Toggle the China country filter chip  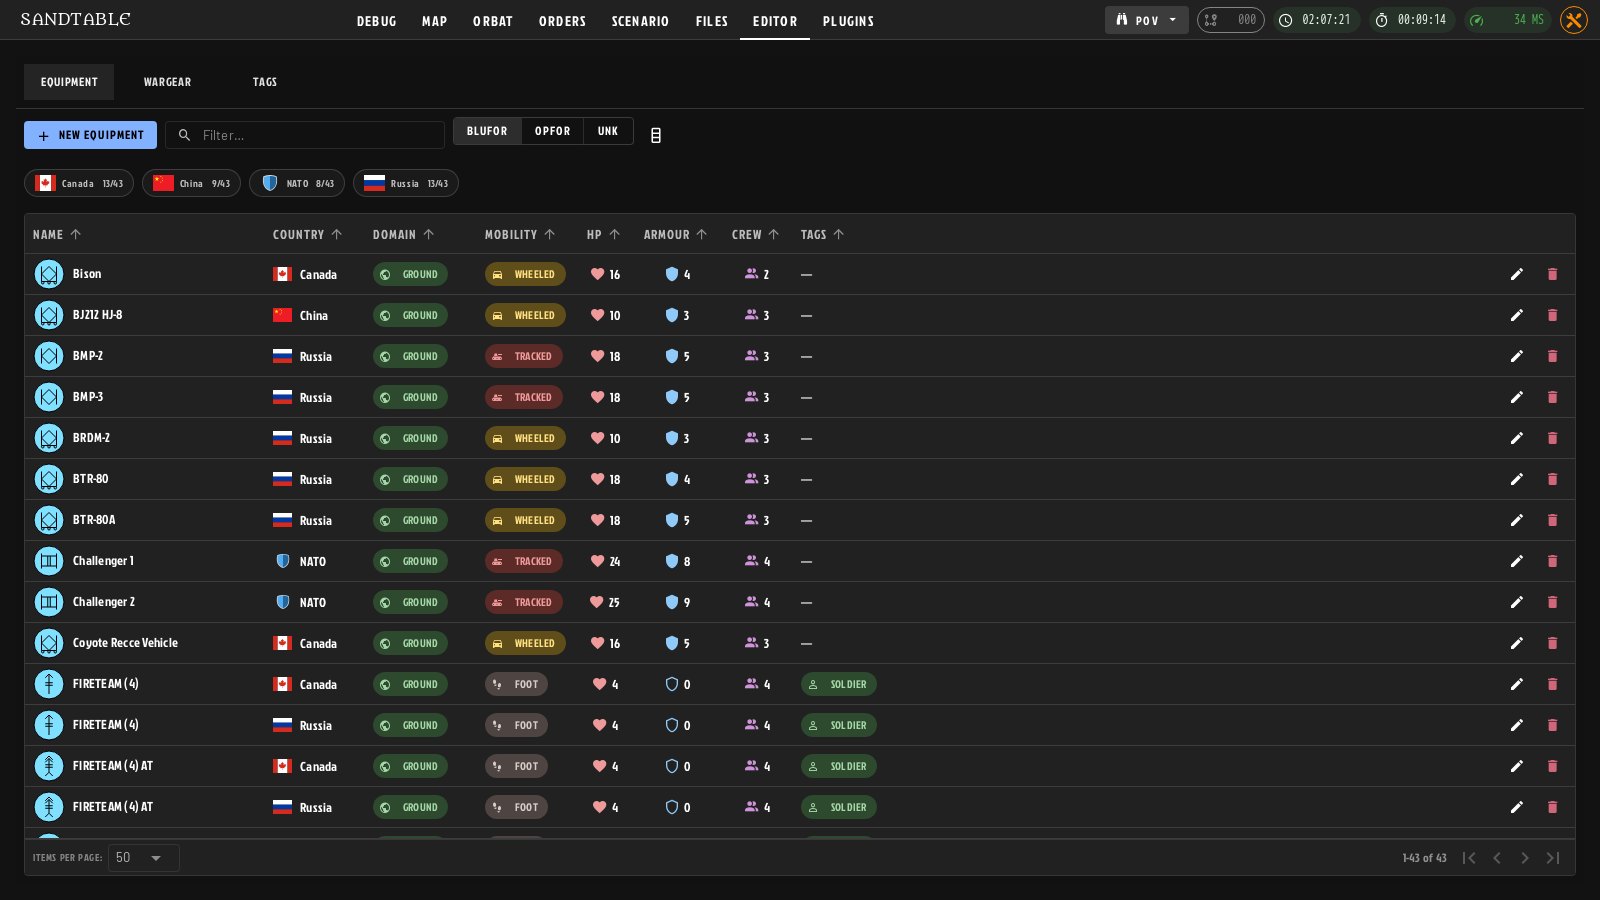coord(191,183)
